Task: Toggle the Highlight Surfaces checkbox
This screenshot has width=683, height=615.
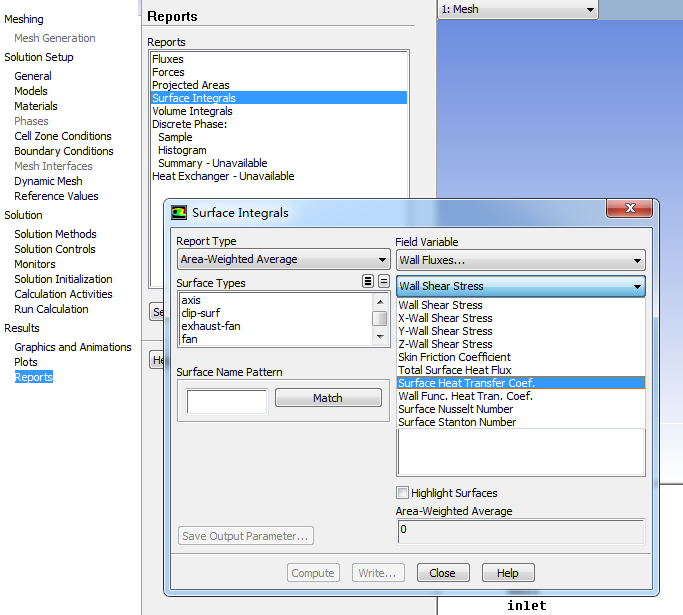Action: (402, 493)
